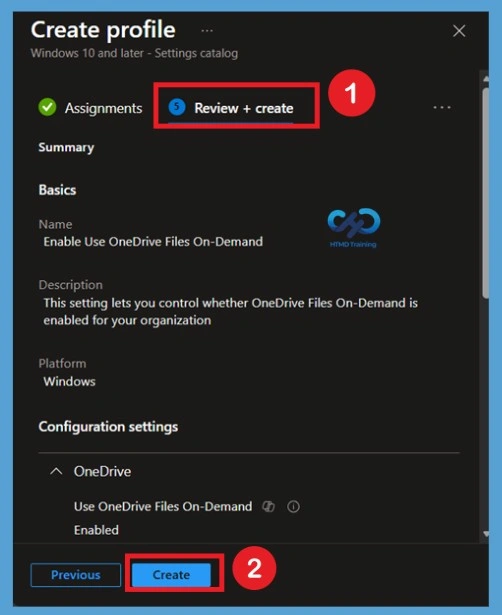Click the Create button

click(x=171, y=575)
